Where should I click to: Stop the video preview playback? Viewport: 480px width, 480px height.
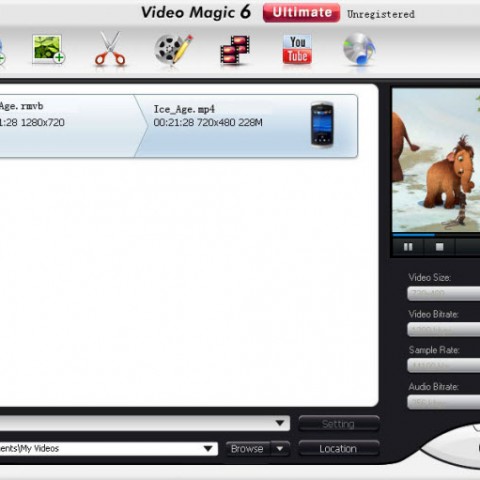(439, 247)
